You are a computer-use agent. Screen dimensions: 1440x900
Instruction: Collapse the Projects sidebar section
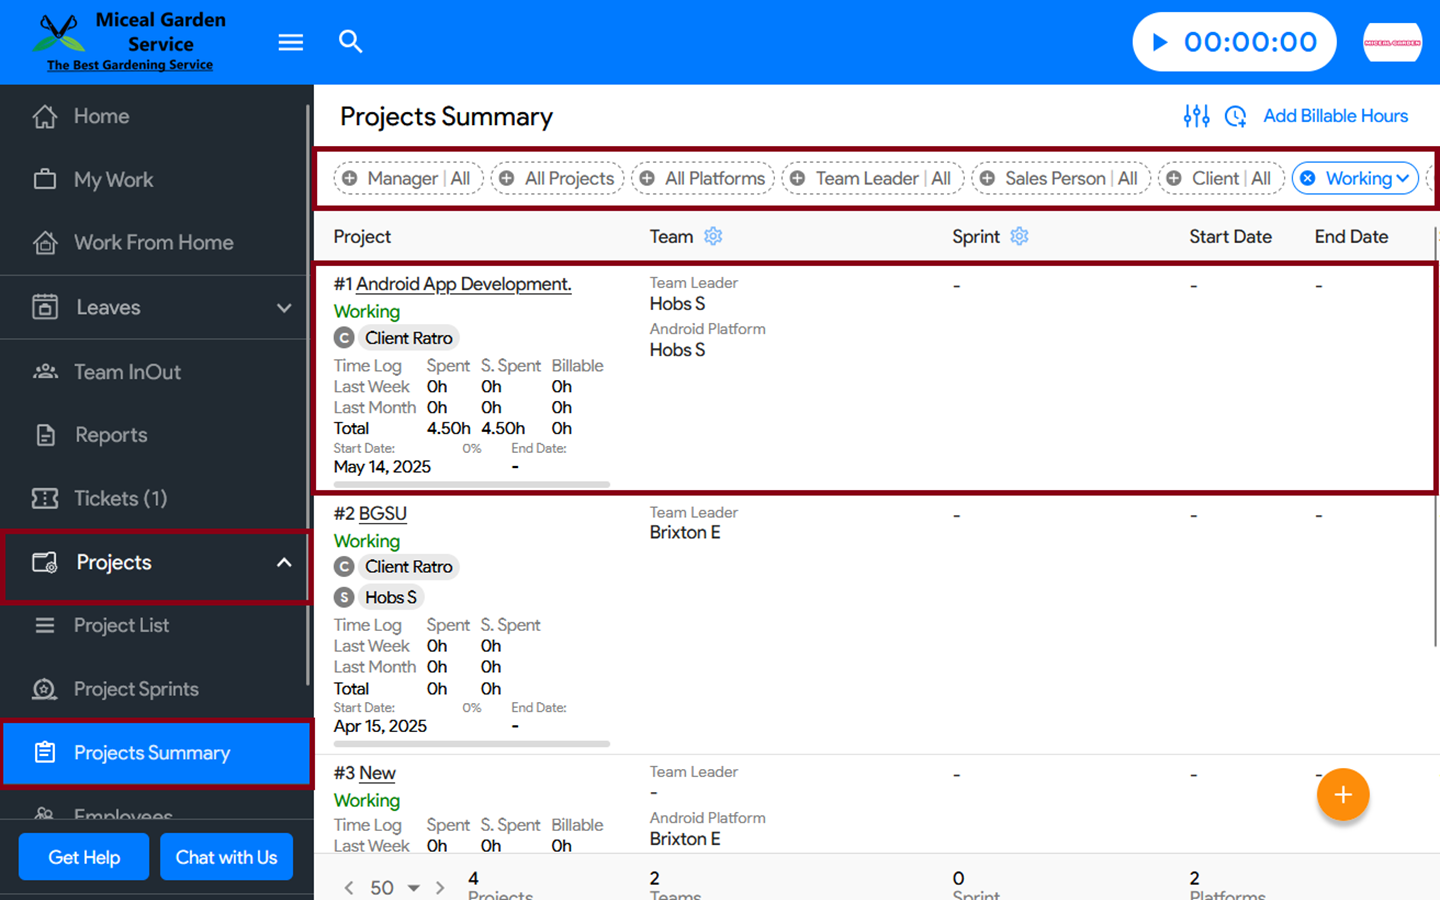[284, 562]
